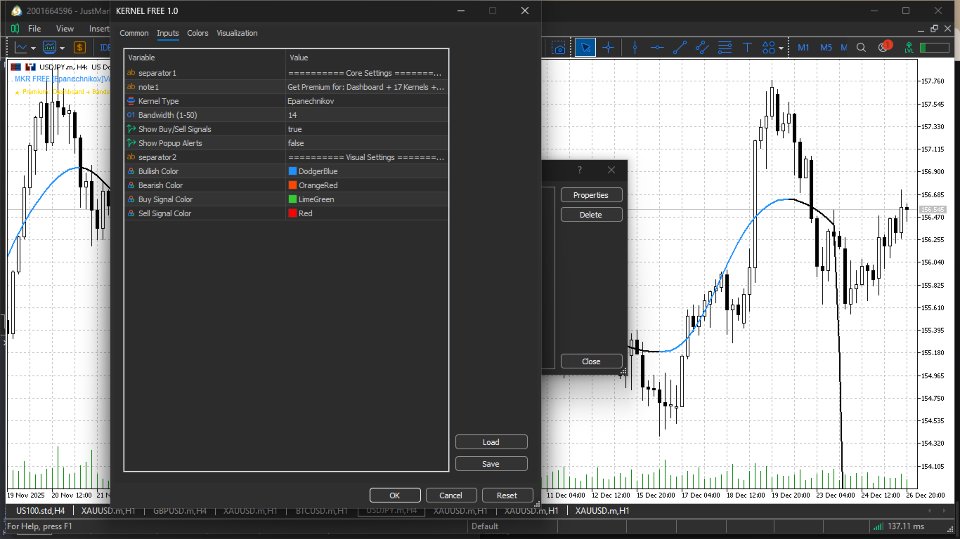Viewport: 960px width, 539px height.
Task: Open the Insert menu
Action: click(x=99, y=28)
